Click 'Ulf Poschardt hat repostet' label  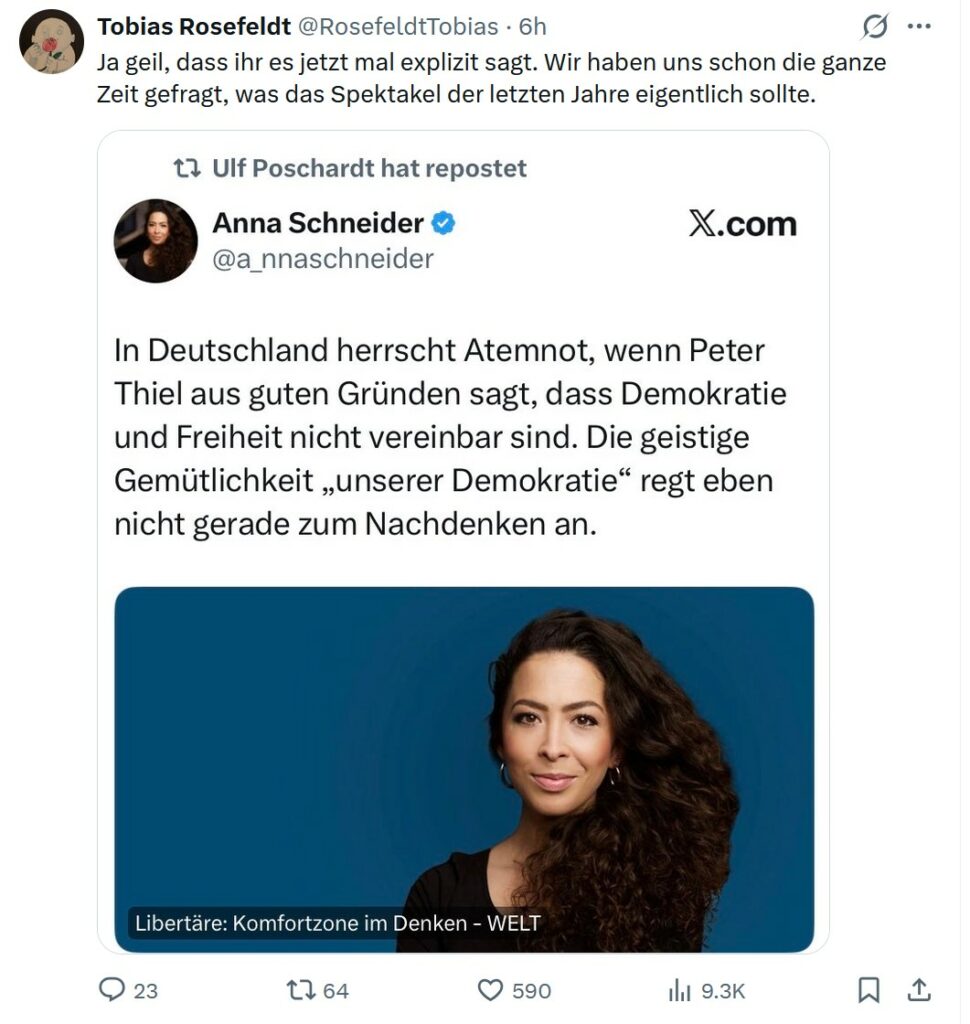pos(369,168)
